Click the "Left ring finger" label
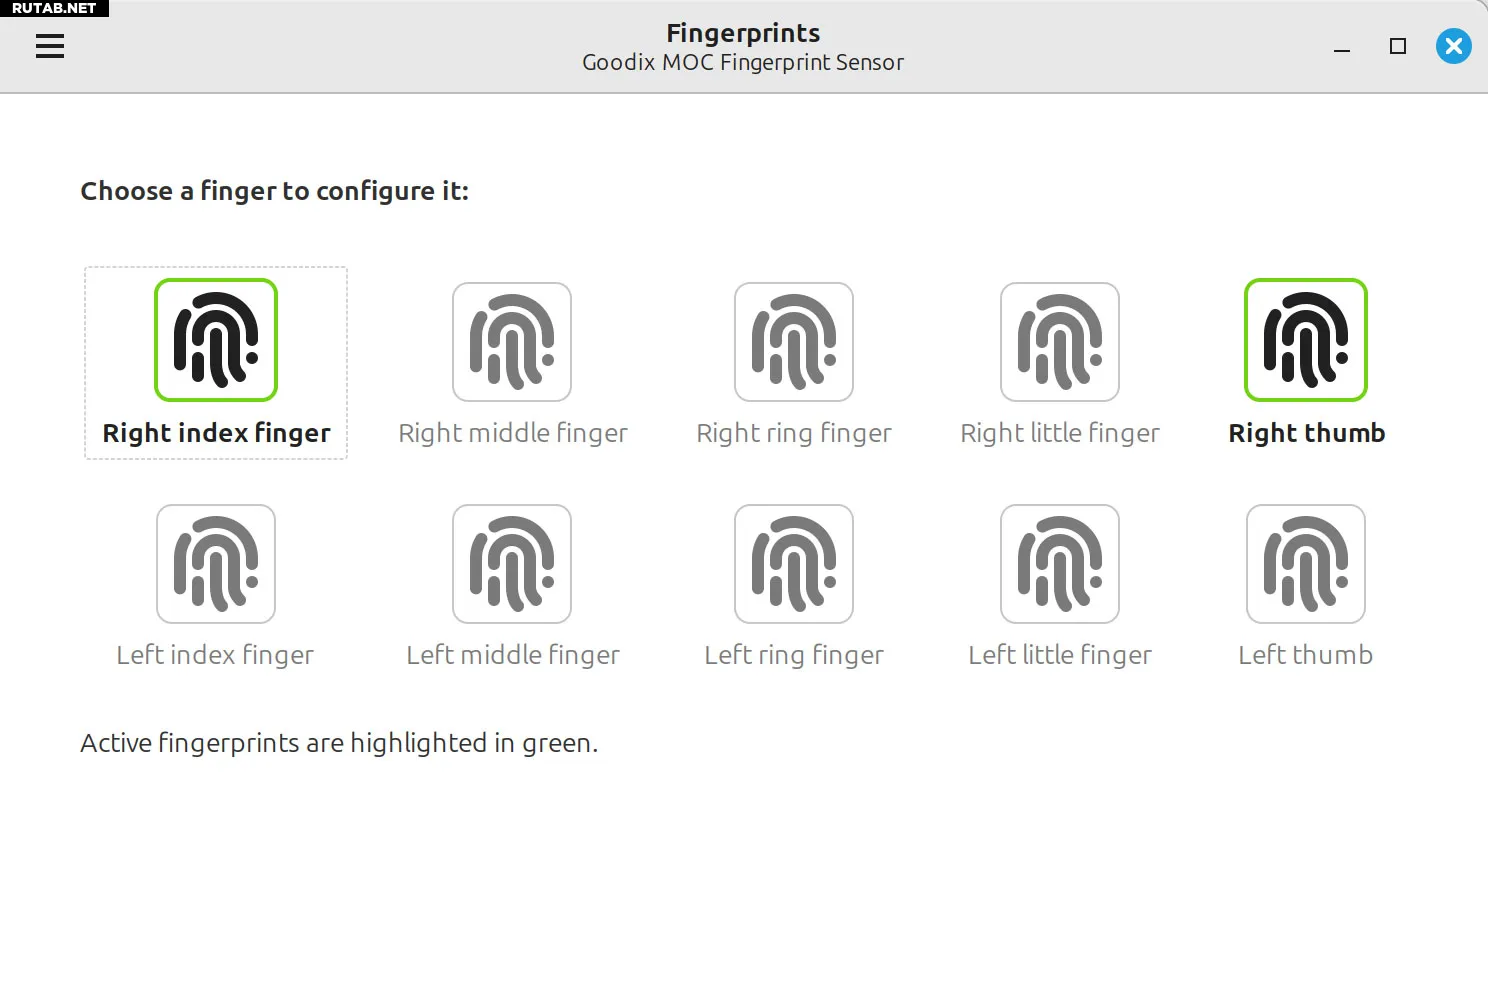Image resolution: width=1488 pixels, height=984 pixels. pos(794,655)
